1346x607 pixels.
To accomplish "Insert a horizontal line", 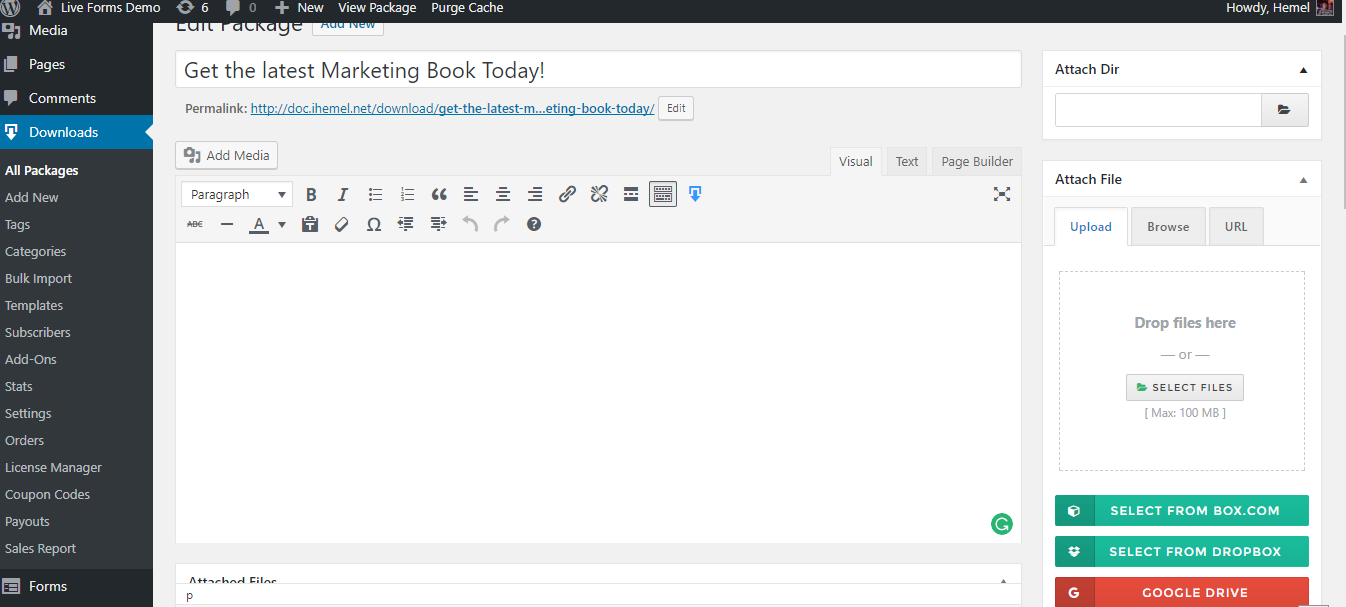I will pyautogui.click(x=227, y=225).
